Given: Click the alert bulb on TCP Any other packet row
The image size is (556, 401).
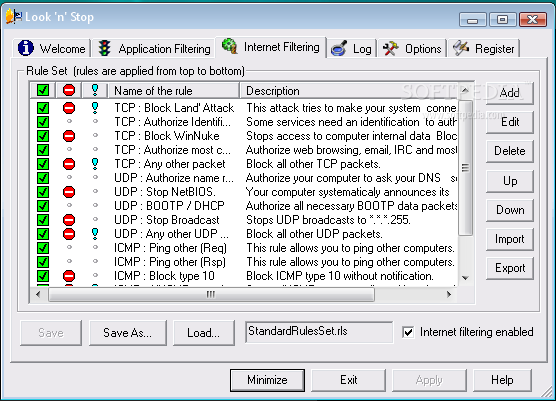Looking at the screenshot, I should 95,163.
